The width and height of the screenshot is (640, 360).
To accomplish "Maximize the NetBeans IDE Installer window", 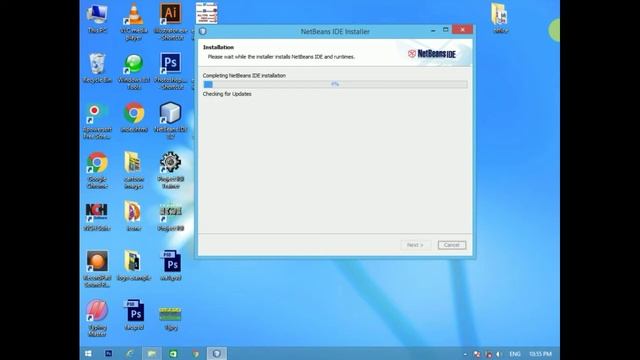I will click(x=445, y=30).
